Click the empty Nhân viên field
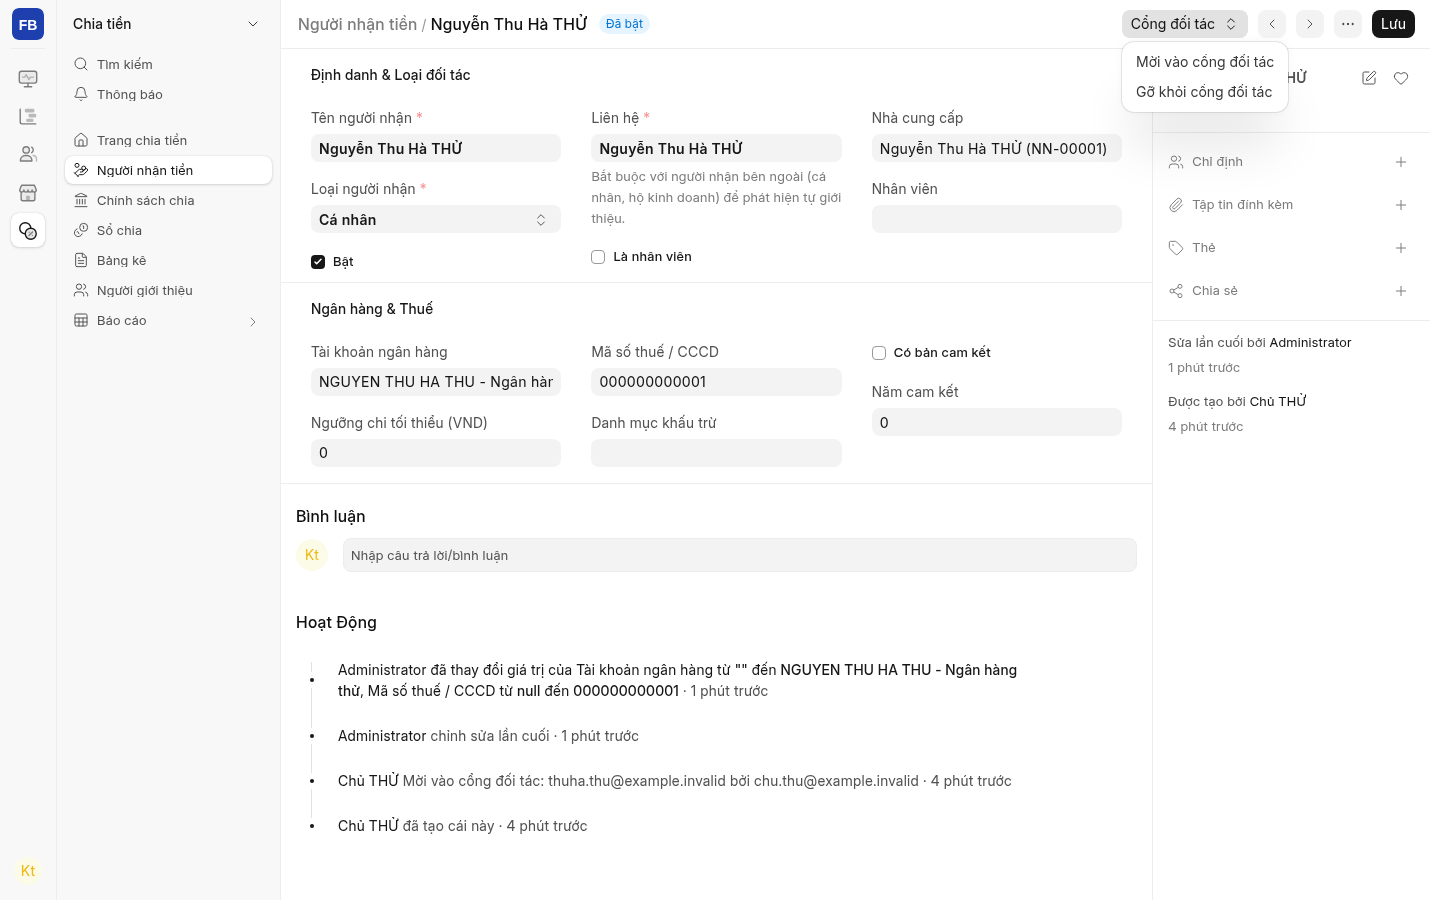 (996, 220)
